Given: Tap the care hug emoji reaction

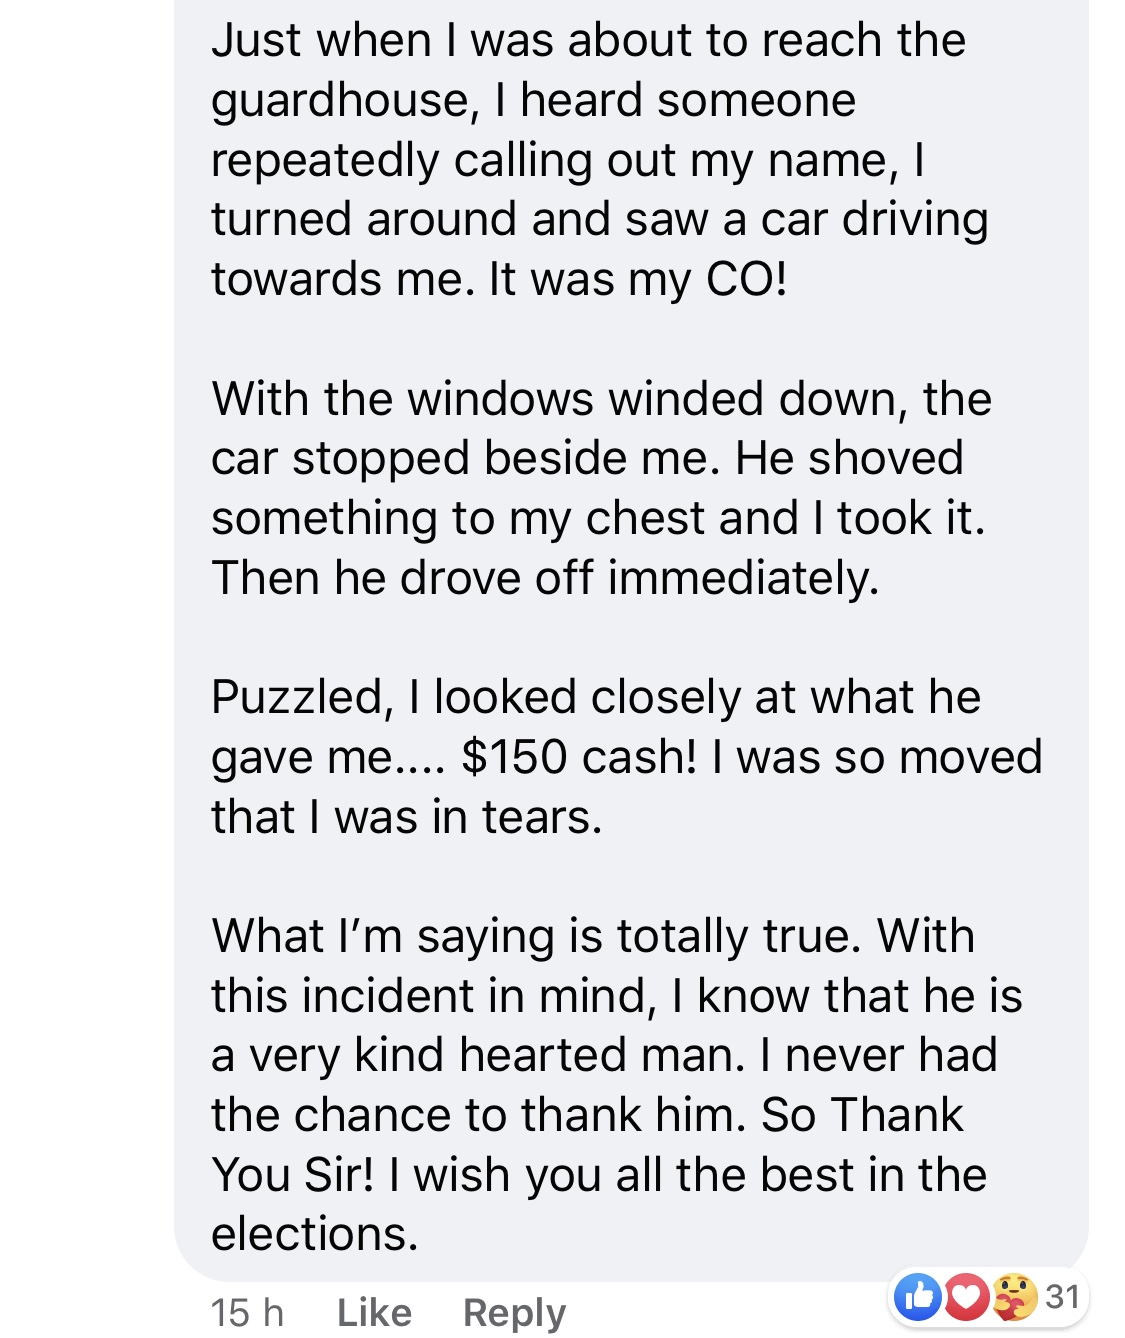Looking at the screenshot, I should pyautogui.click(x=1013, y=1296).
